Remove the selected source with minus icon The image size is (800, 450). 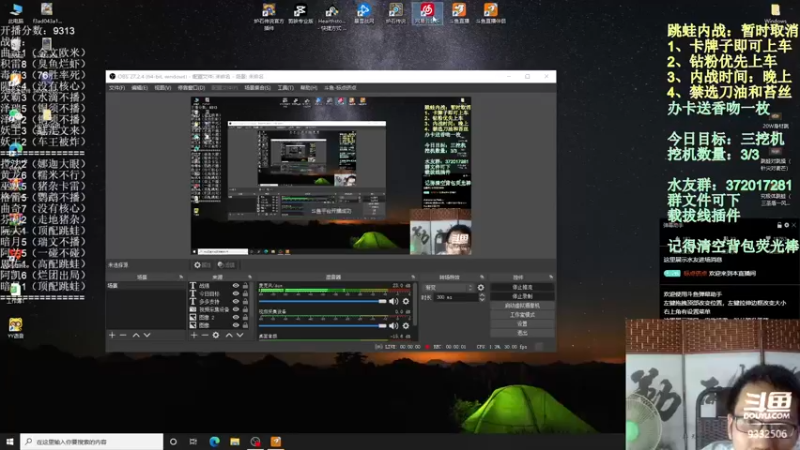coord(205,335)
